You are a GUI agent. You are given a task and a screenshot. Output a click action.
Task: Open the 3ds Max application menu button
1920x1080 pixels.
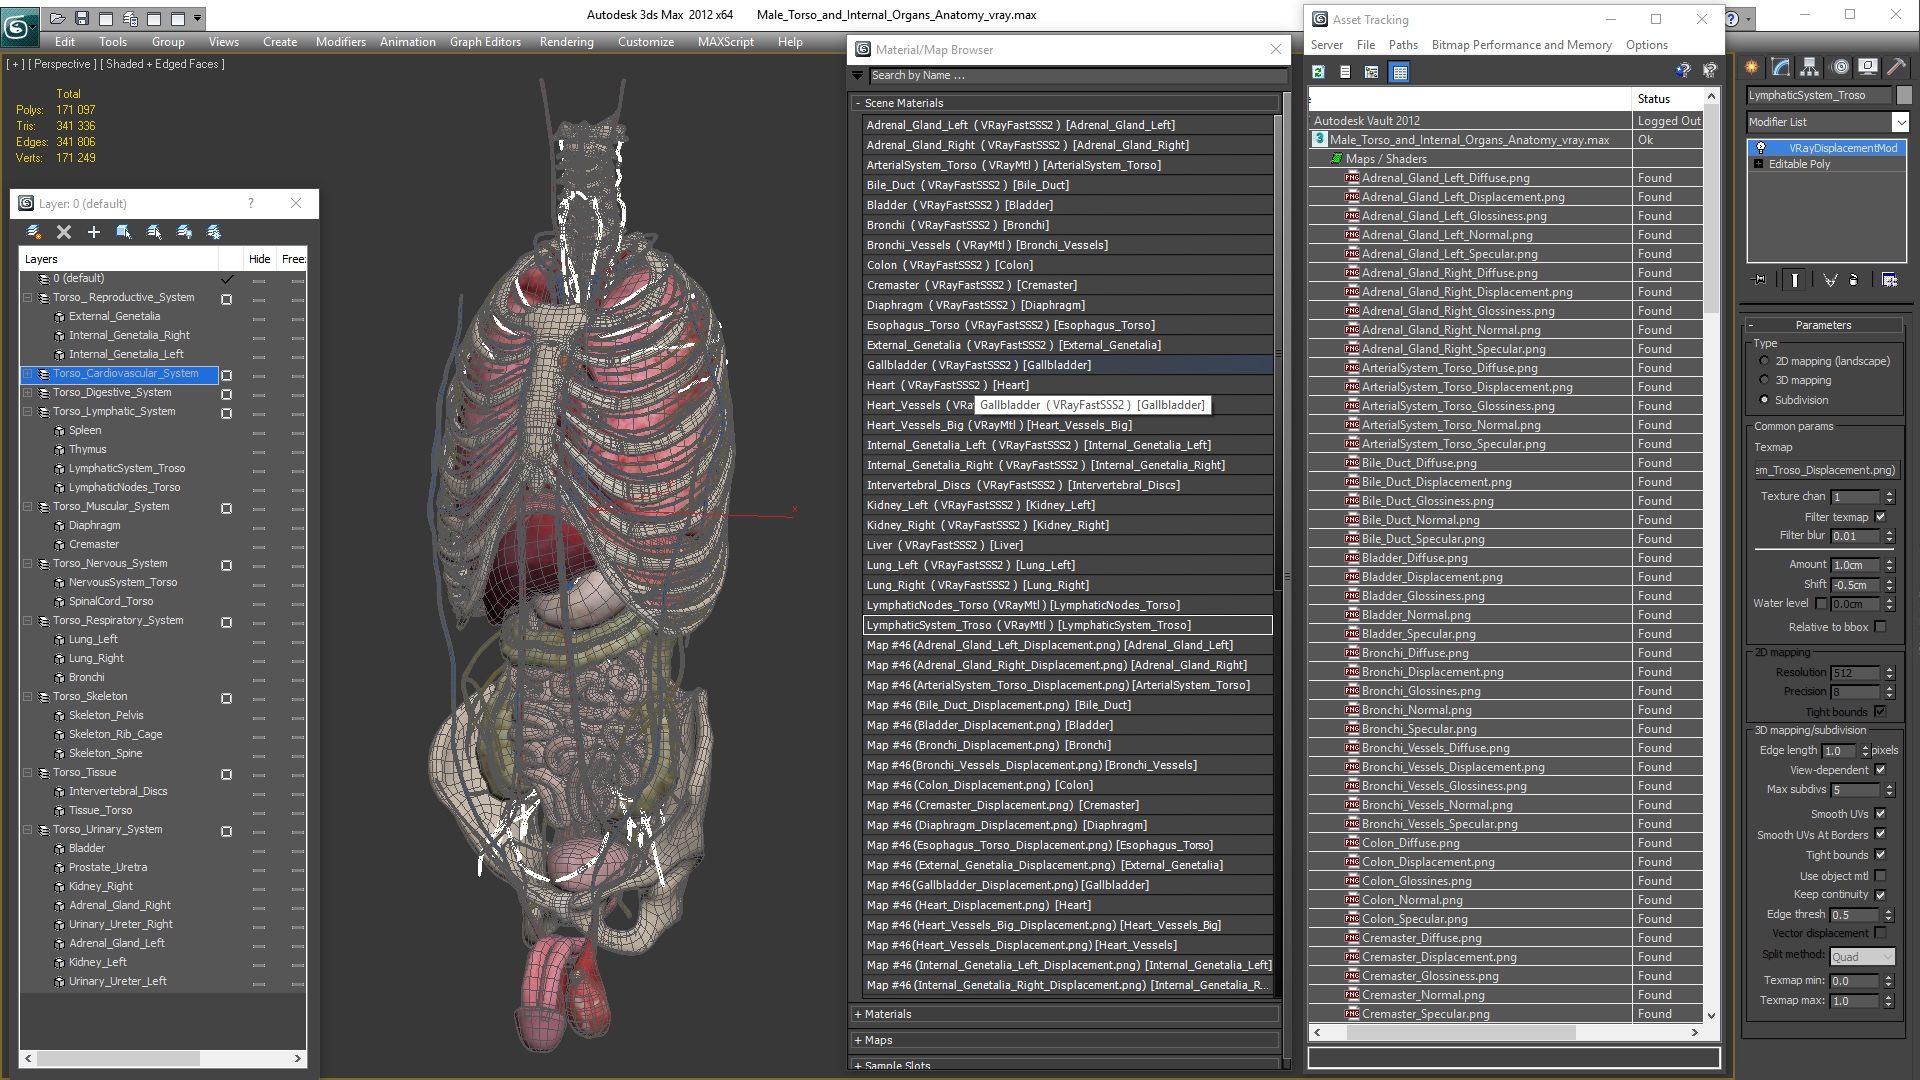coord(19,27)
